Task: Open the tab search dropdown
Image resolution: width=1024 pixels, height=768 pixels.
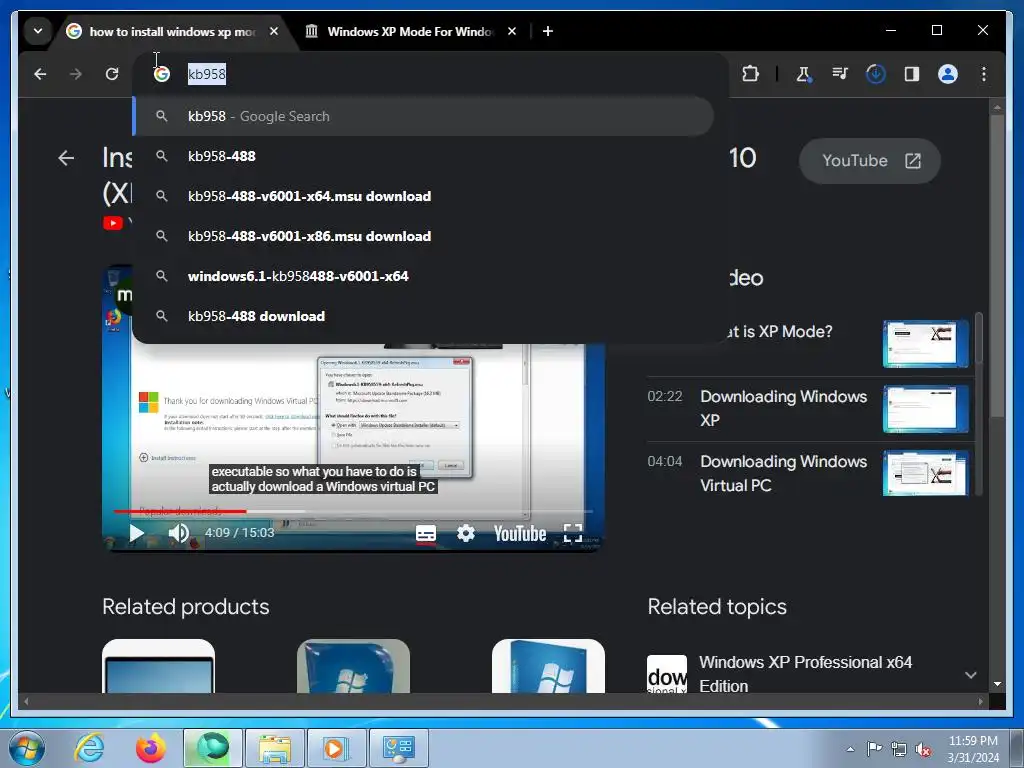Action: pyautogui.click(x=38, y=31)
